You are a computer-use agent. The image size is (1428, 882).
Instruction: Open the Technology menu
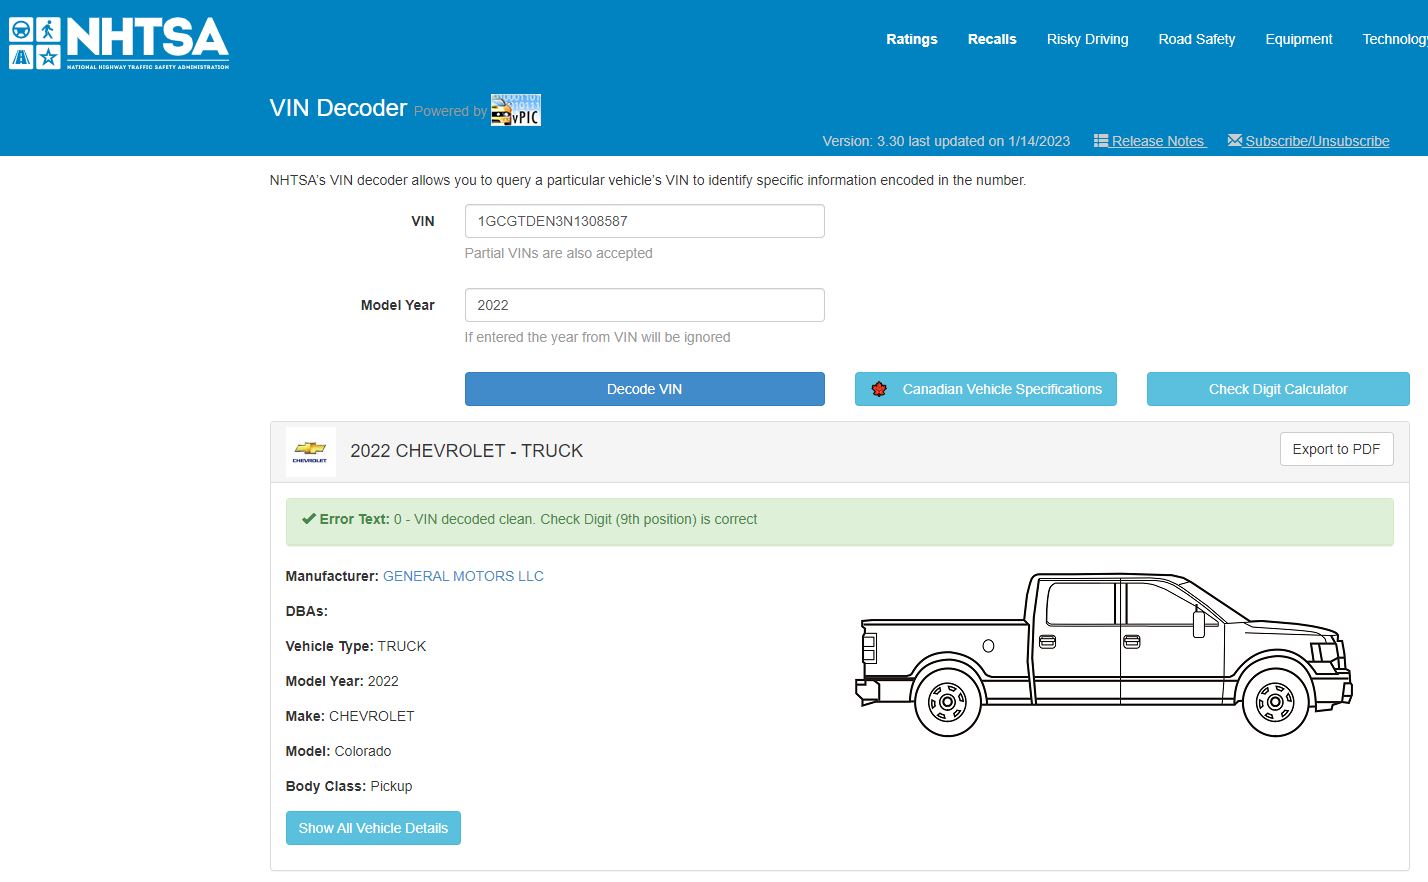tap(1395, 39)
